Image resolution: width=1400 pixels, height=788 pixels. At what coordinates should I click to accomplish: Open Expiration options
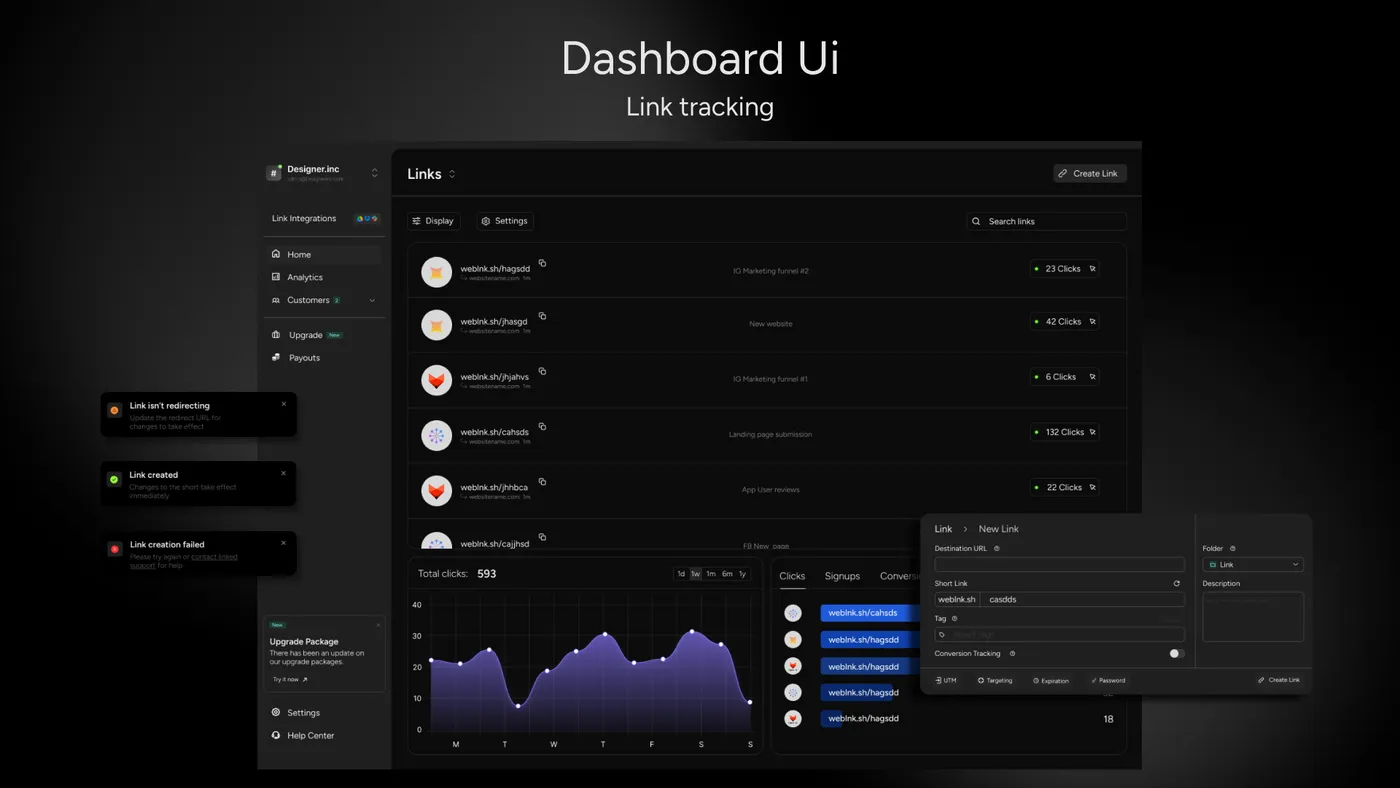tap(1051, 680)
